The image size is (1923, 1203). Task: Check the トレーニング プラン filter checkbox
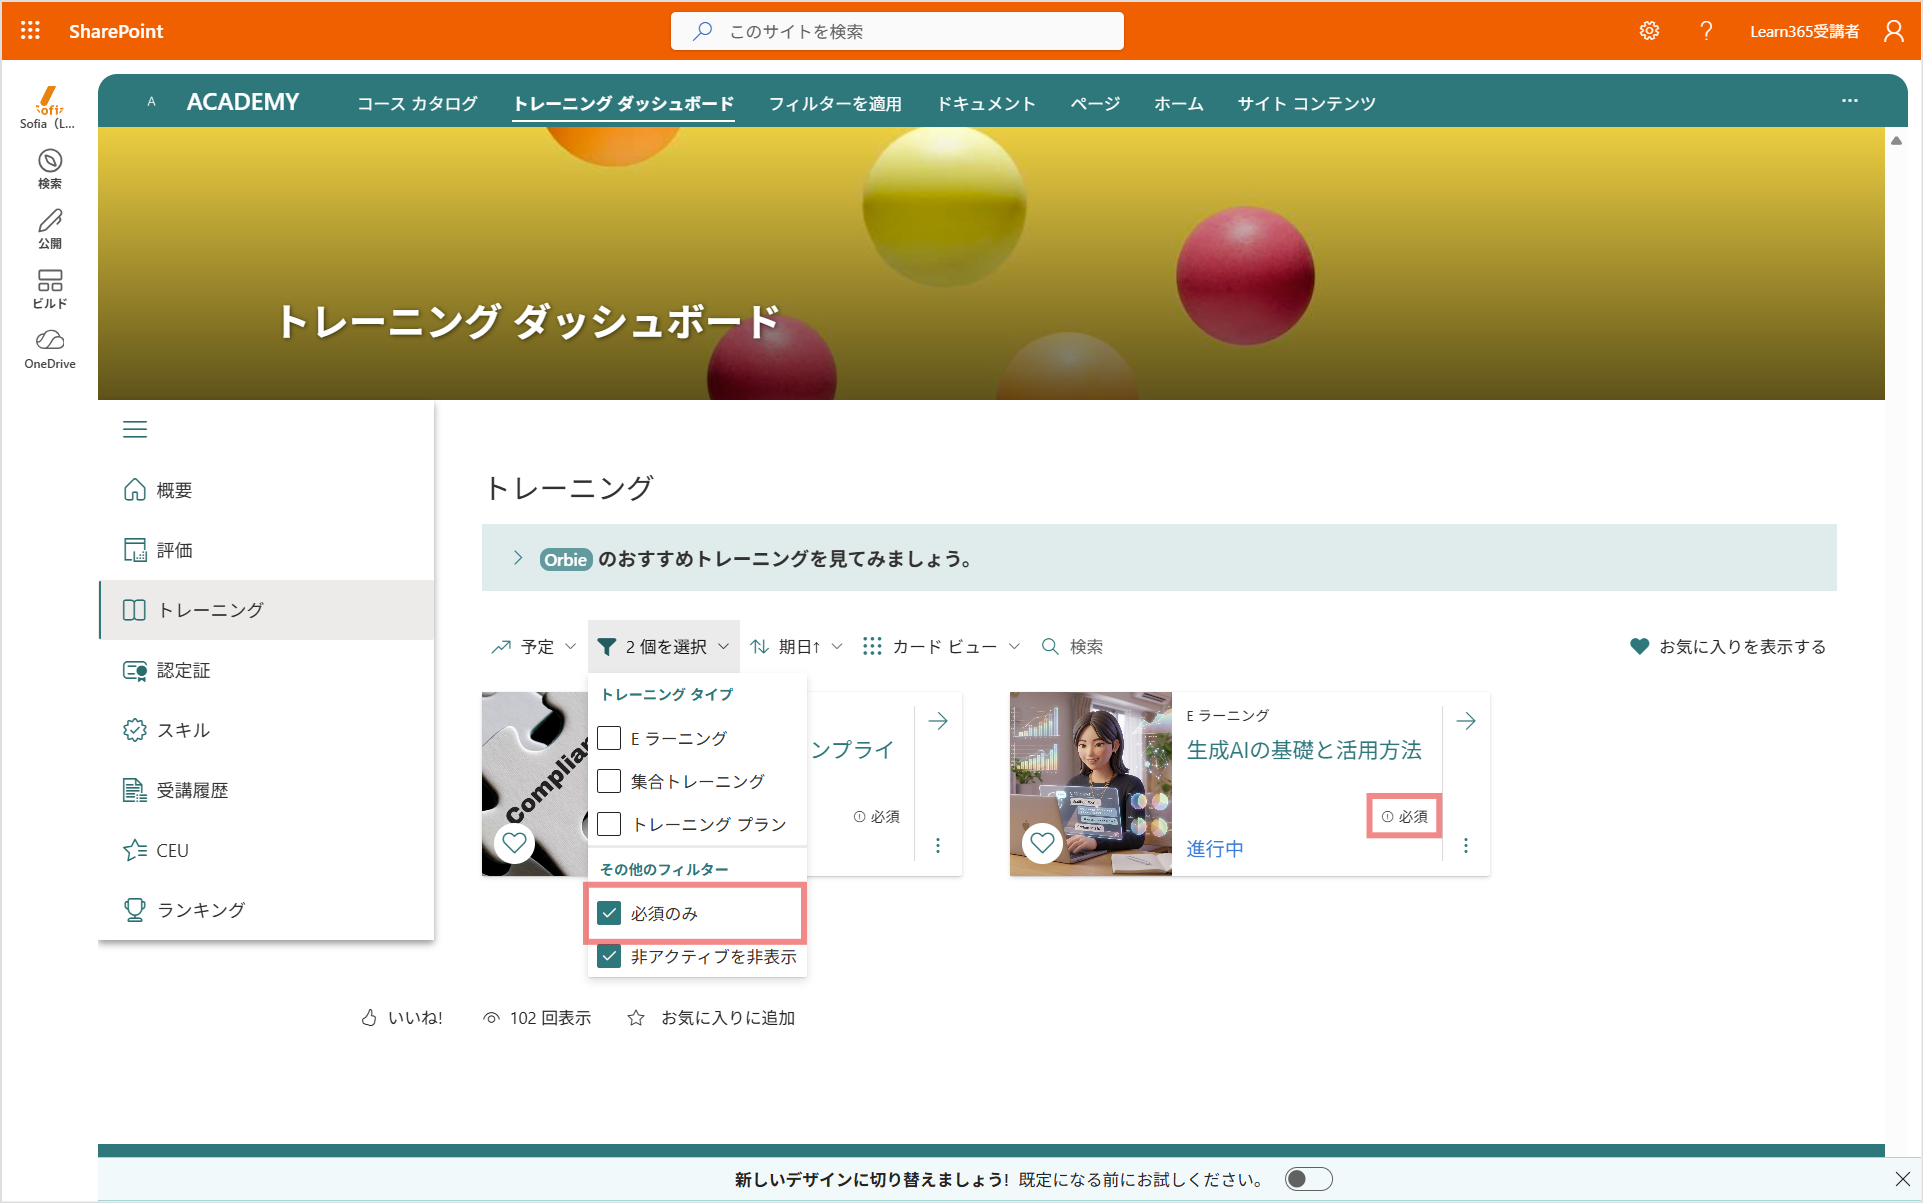click(x=609, y=824)
